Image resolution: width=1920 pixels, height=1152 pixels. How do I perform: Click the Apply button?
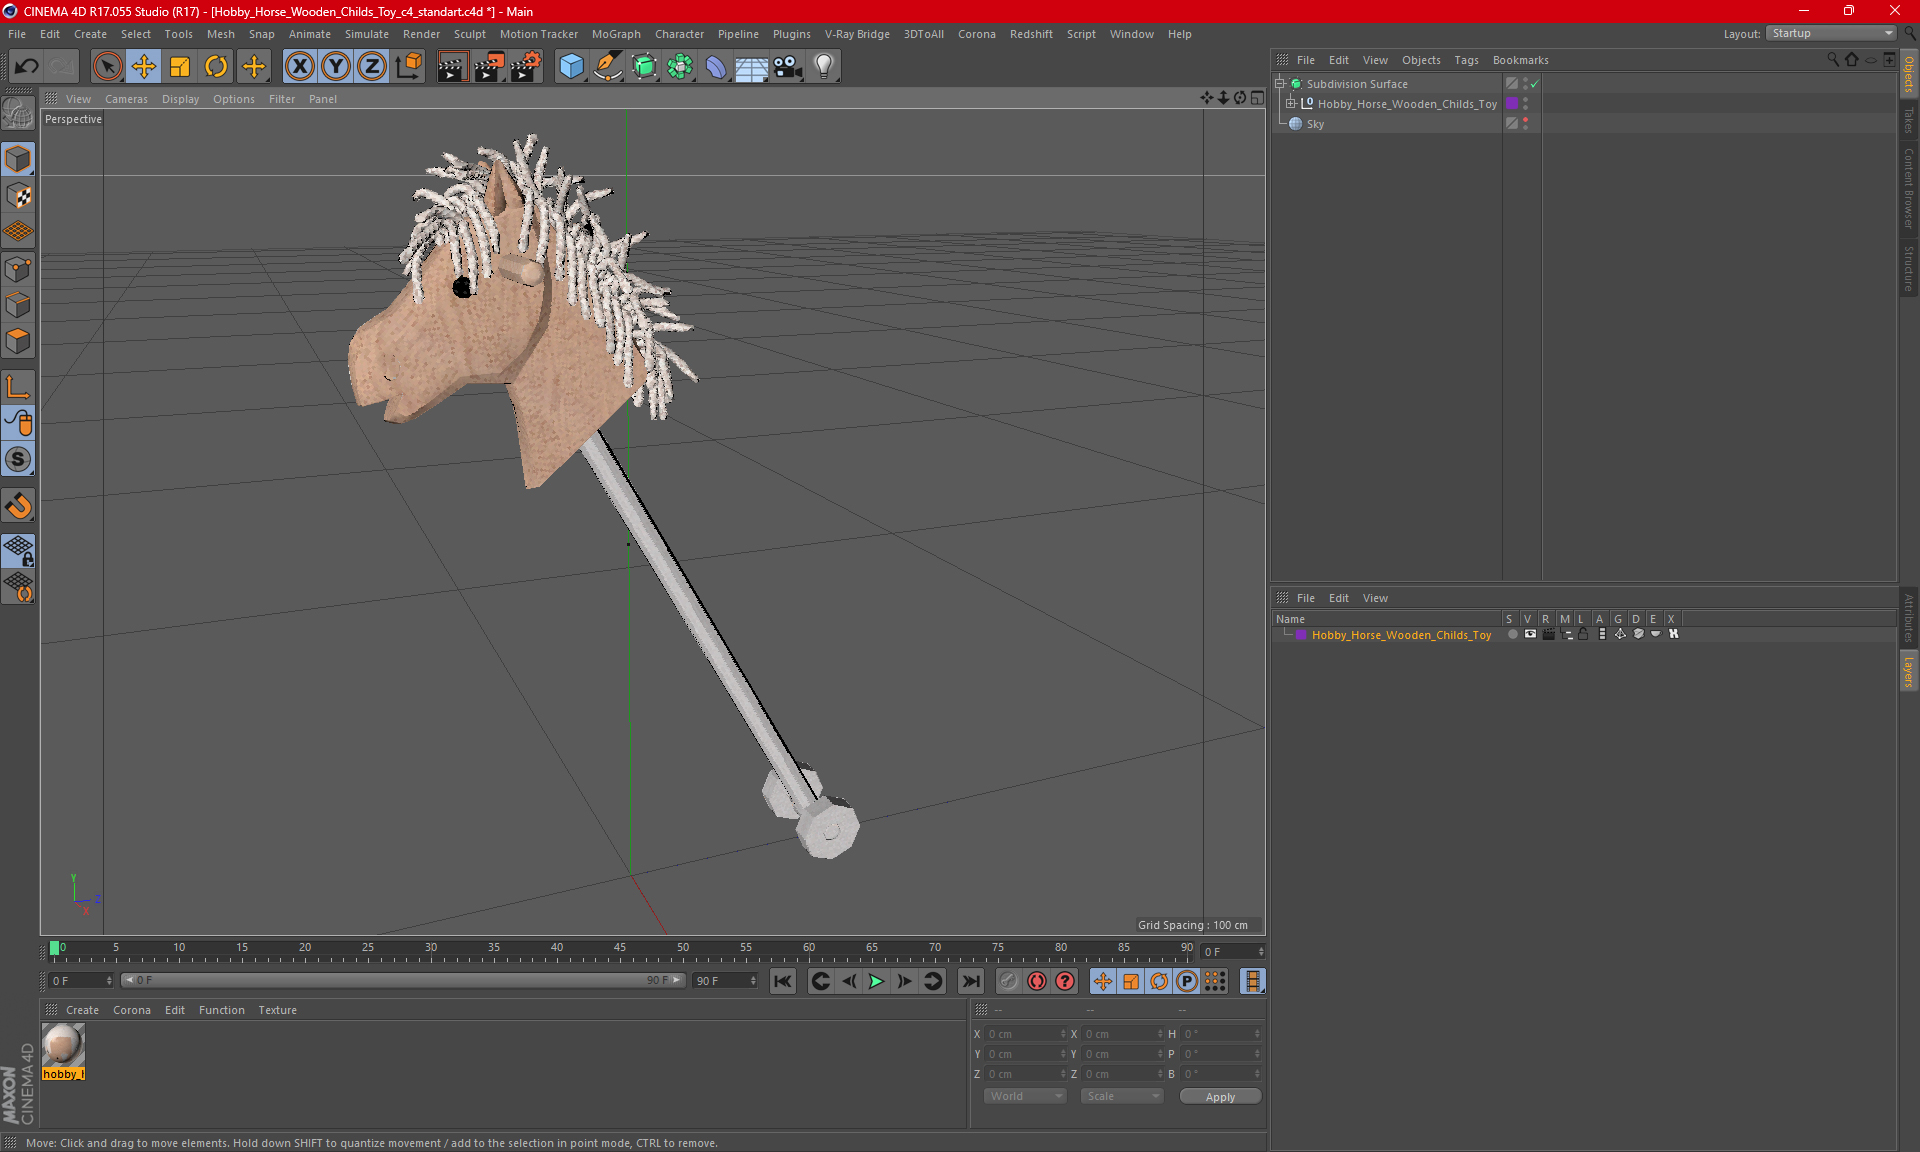[1220, 1097]
